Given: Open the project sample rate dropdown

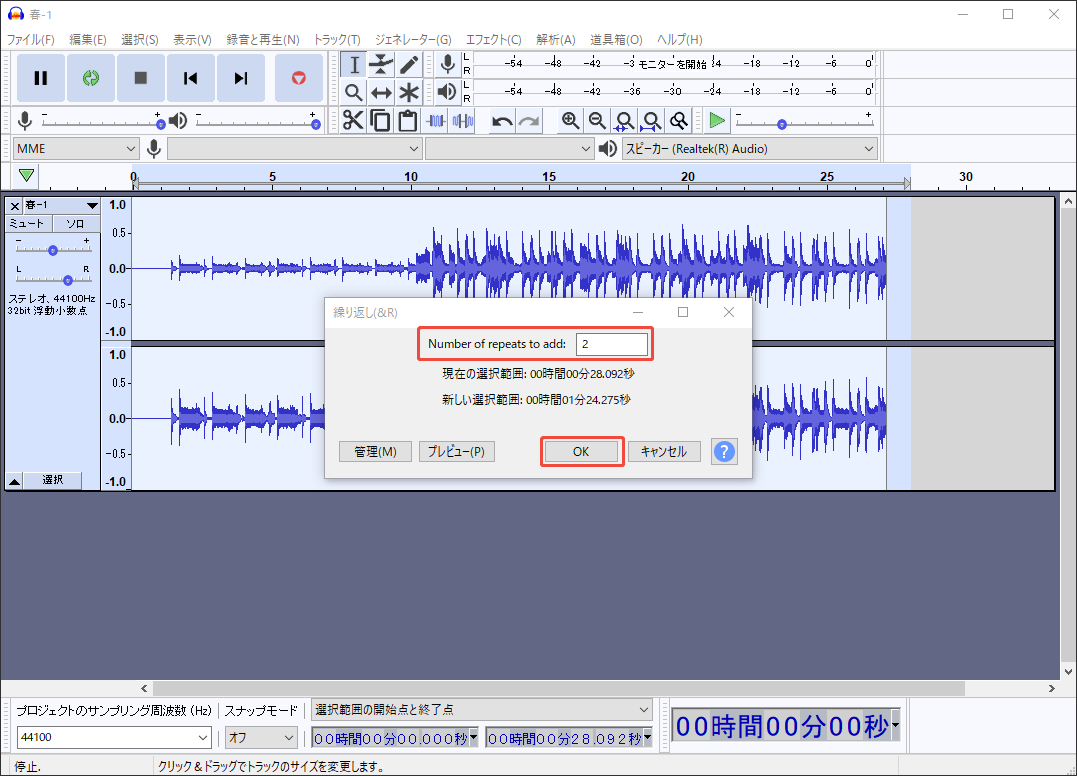Looking at the screenshot, I should [x=113, y=736].
